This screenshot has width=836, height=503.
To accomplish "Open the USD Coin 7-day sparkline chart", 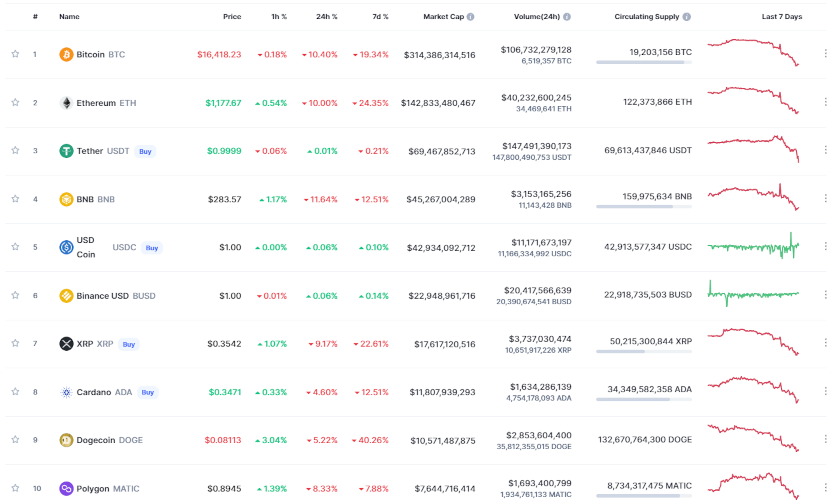I will click(753, 246).
